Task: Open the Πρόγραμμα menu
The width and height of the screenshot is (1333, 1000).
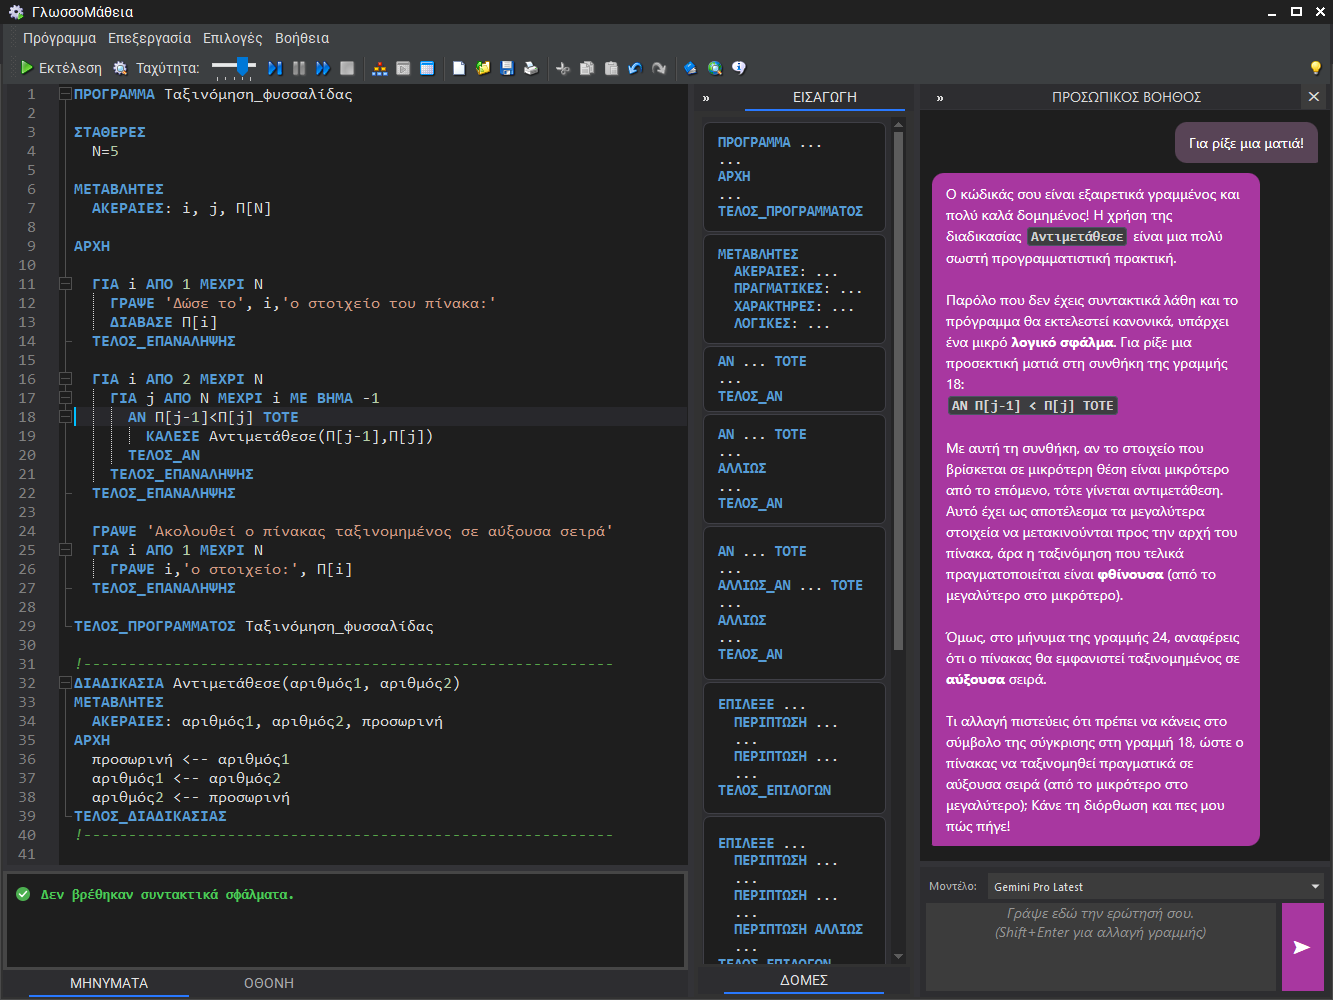Action: tap(60, 38)
